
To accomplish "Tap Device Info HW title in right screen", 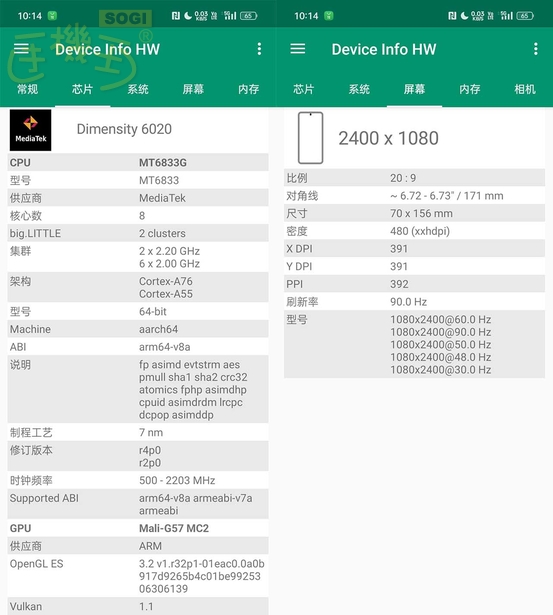I will coord(384,49).
